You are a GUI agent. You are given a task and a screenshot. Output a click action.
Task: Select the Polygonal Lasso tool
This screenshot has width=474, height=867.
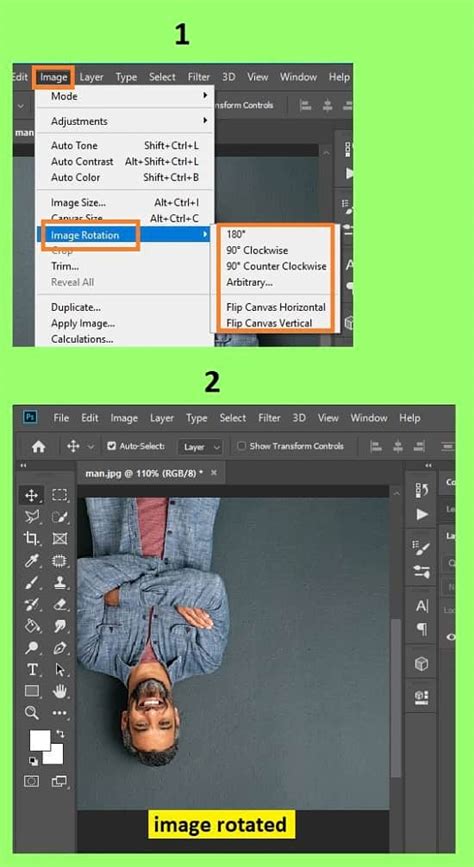[x=32, y=517]
